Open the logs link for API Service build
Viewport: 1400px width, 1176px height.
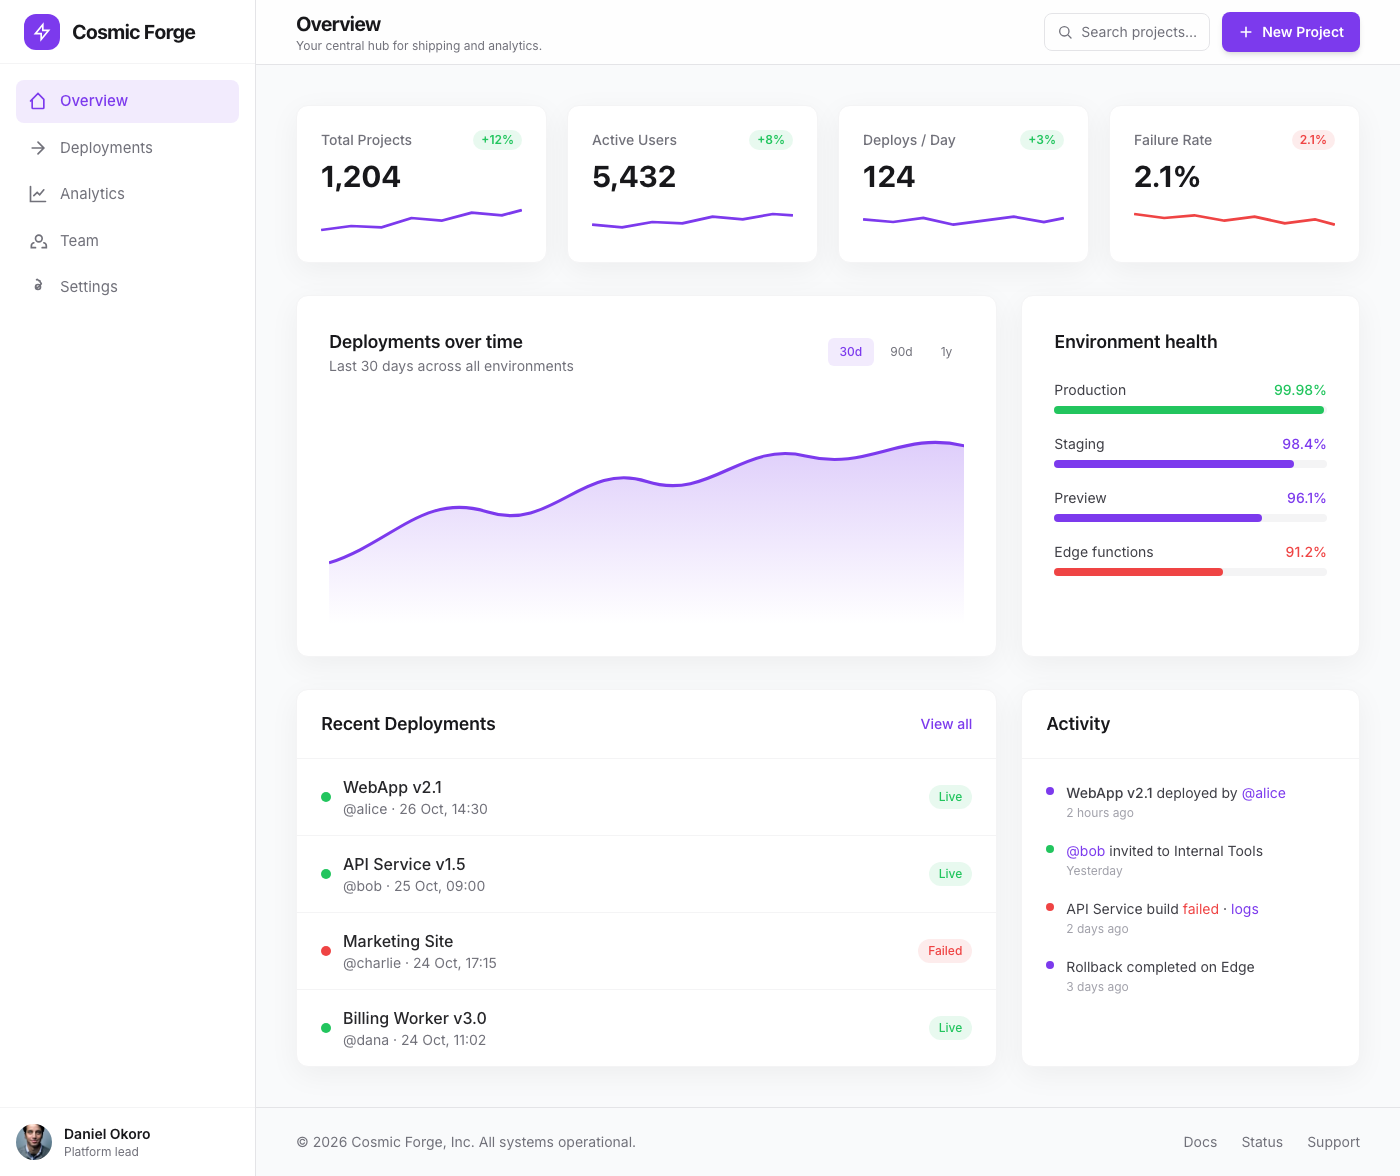point(1244,909)
